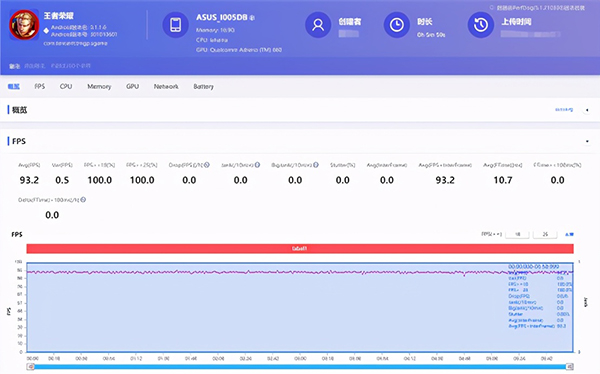Image resolution: width=600 pixels, height=374 pixels.
Task: Click the second FPS threshold input 25
Action: point(545,234)
